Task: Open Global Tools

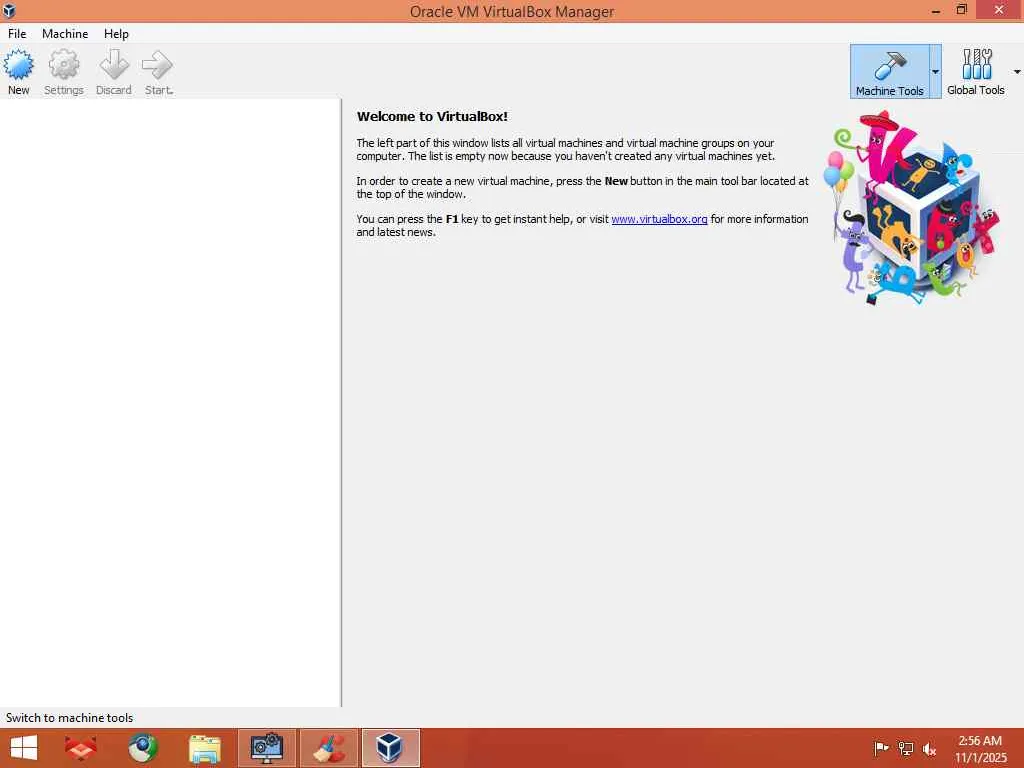Action: click(976, 72)
